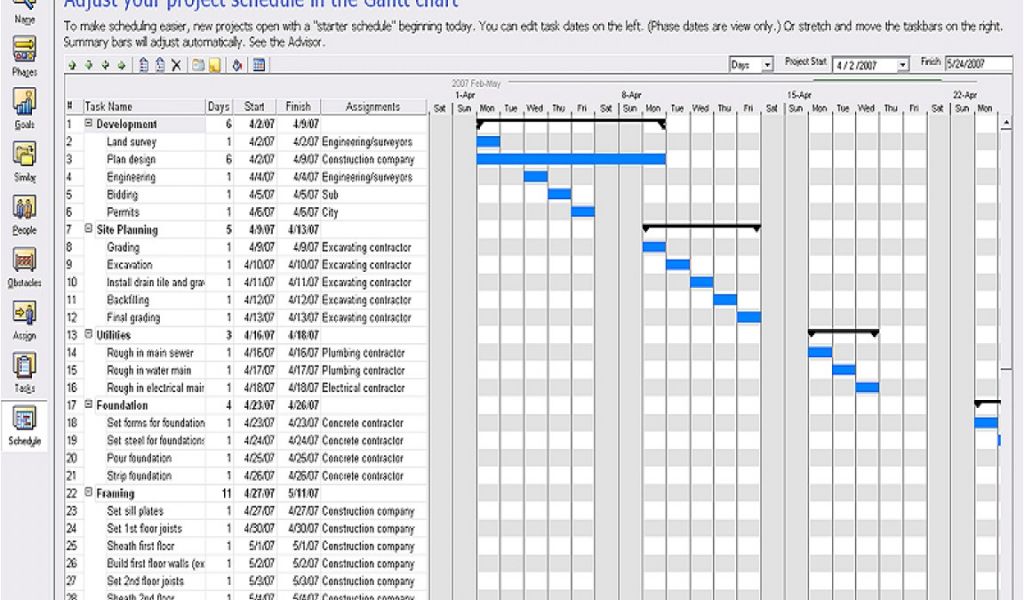Open the Goals step icon
This screenshot has height=600, width=1024.
25,103
